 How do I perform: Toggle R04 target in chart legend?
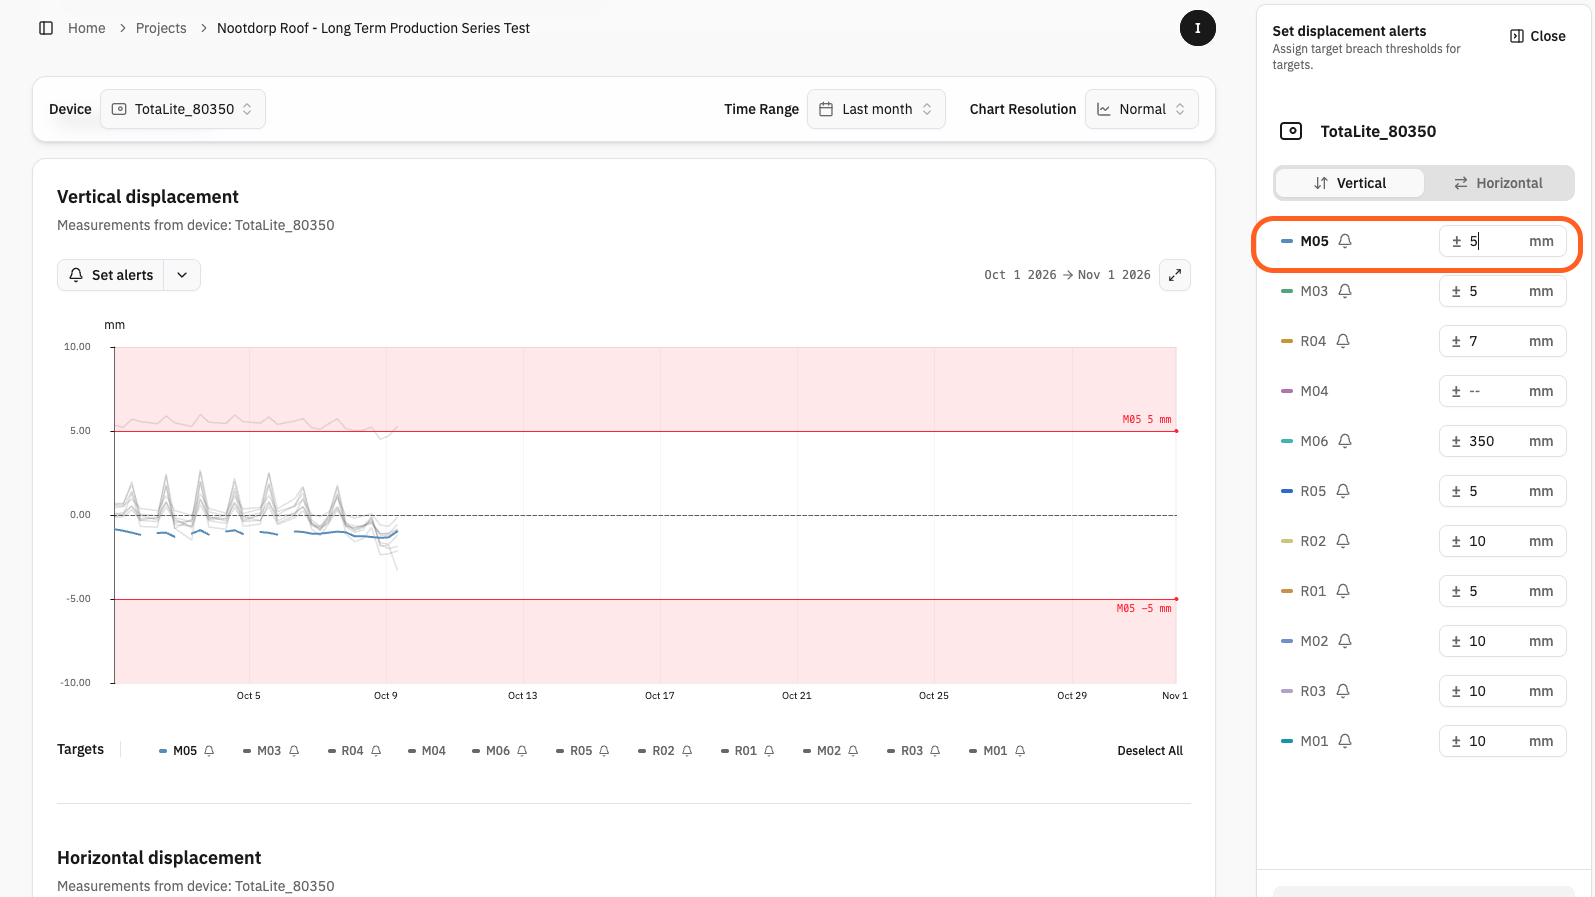pos(354,751)
